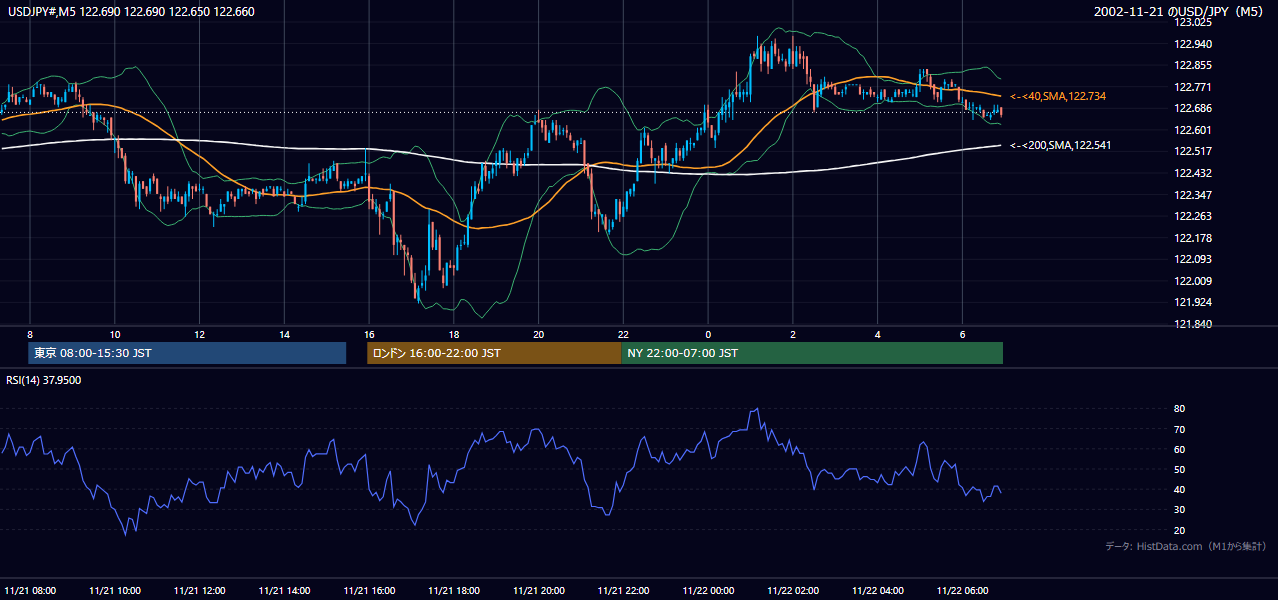
Task: Click price level 122.771 on the axis
Action: coord(1193,87)
